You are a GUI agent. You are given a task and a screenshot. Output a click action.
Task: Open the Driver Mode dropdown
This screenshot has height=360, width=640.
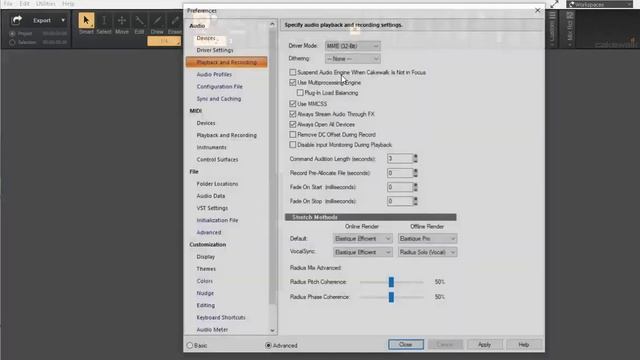tap(353, 46)
